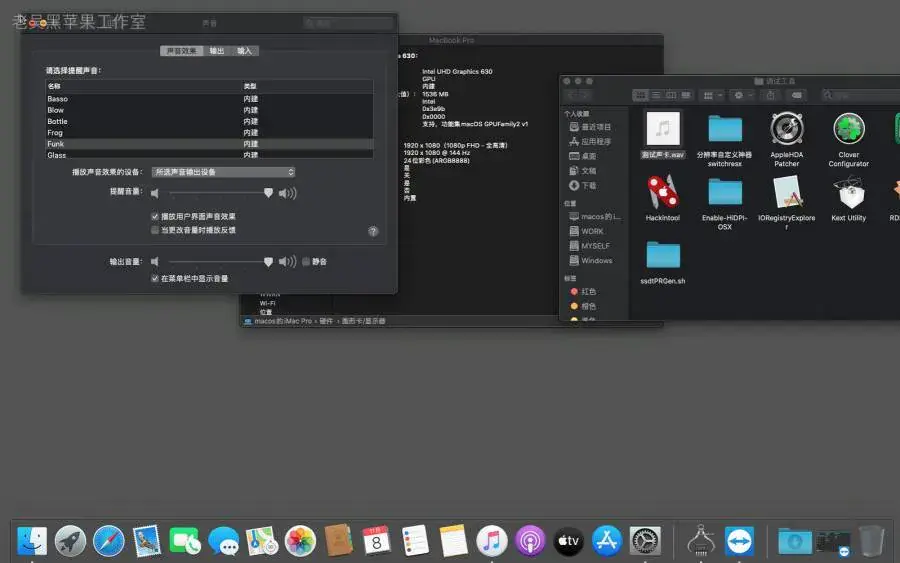The height and width of the screenshot is (563, 900).
Task: Open Kext Utility app in Finder
Action: point(848,192)
